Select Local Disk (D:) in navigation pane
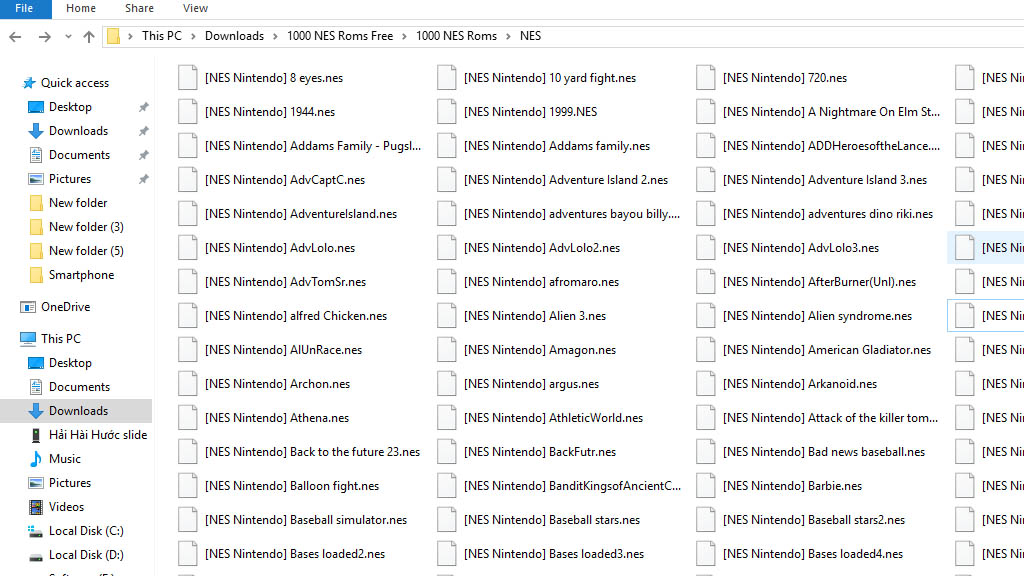The width and height of the screenshot is (1024, 576). pos(86,555)
